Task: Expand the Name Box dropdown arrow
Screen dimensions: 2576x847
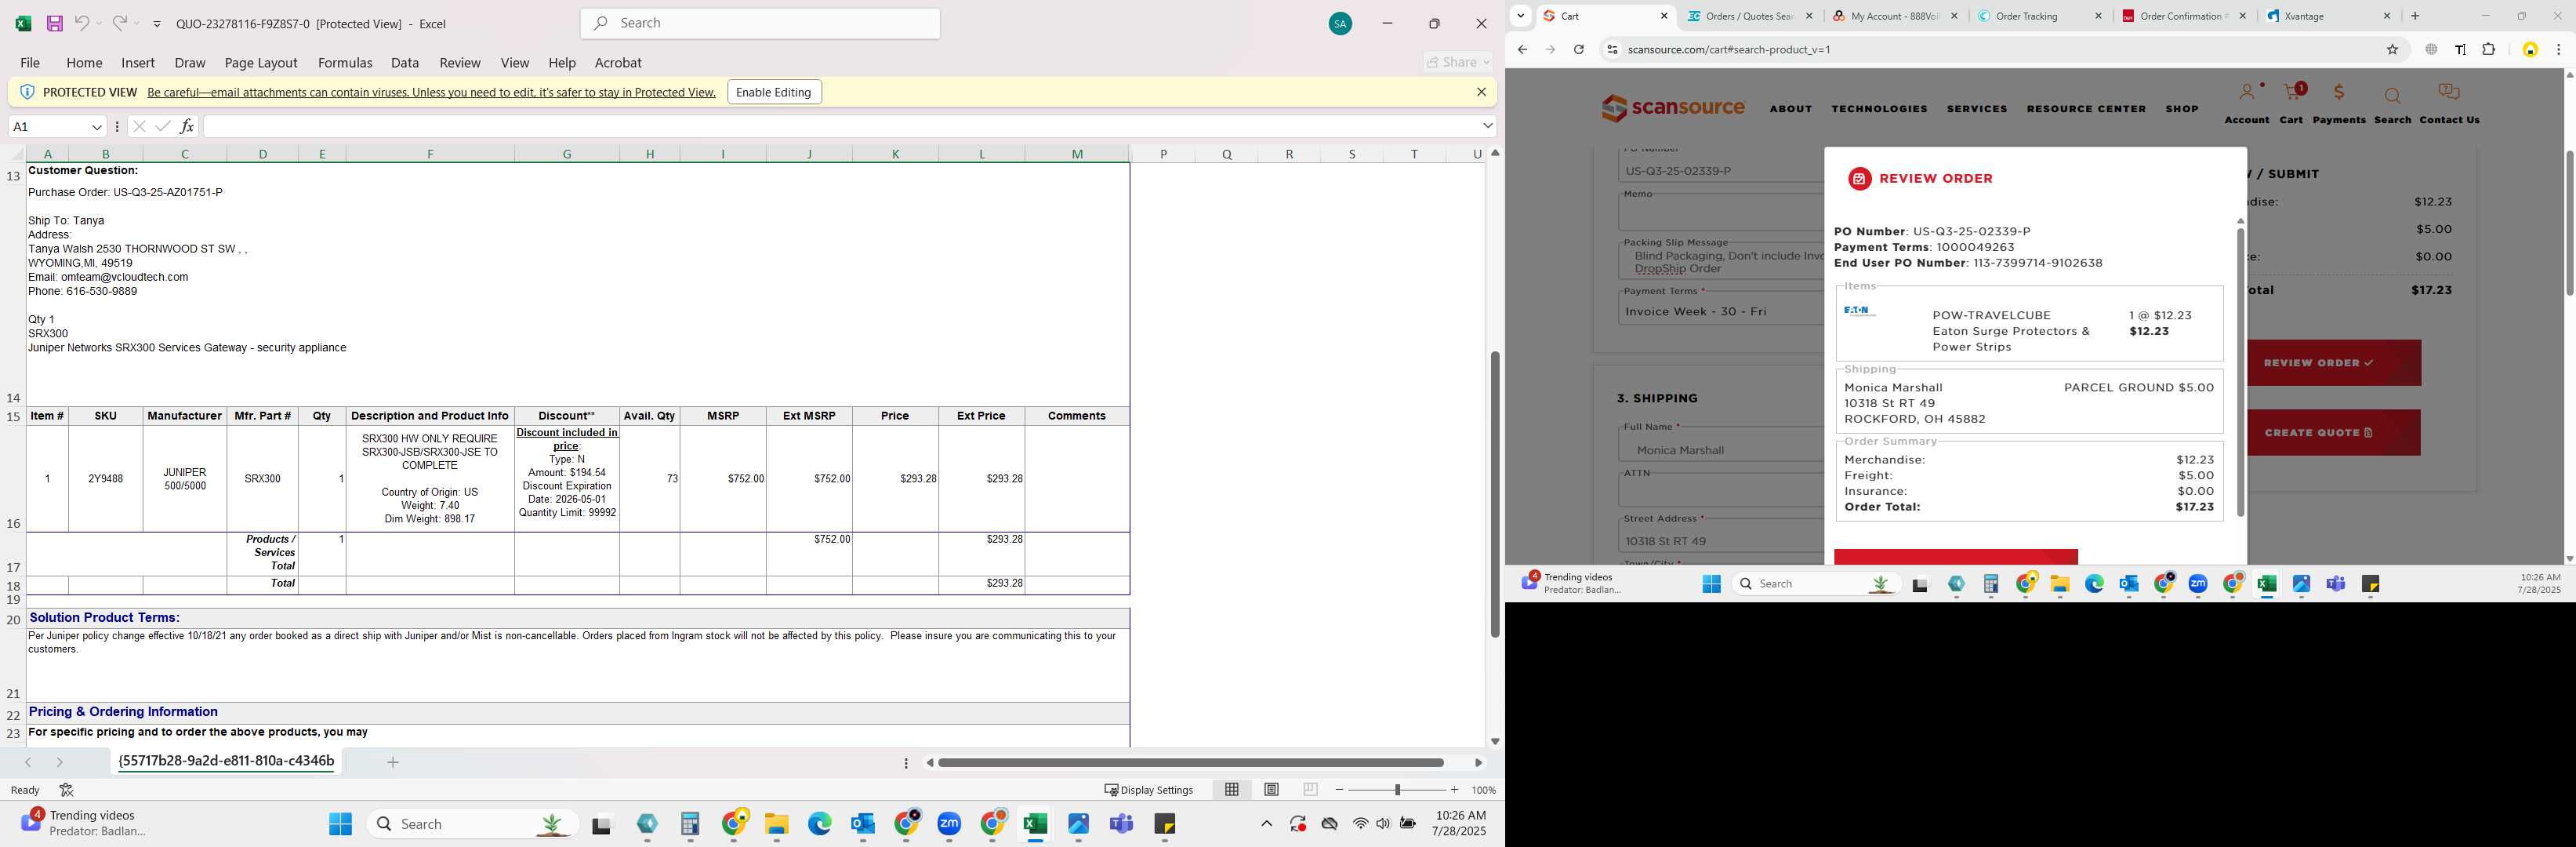Action: tap(96, 127)
